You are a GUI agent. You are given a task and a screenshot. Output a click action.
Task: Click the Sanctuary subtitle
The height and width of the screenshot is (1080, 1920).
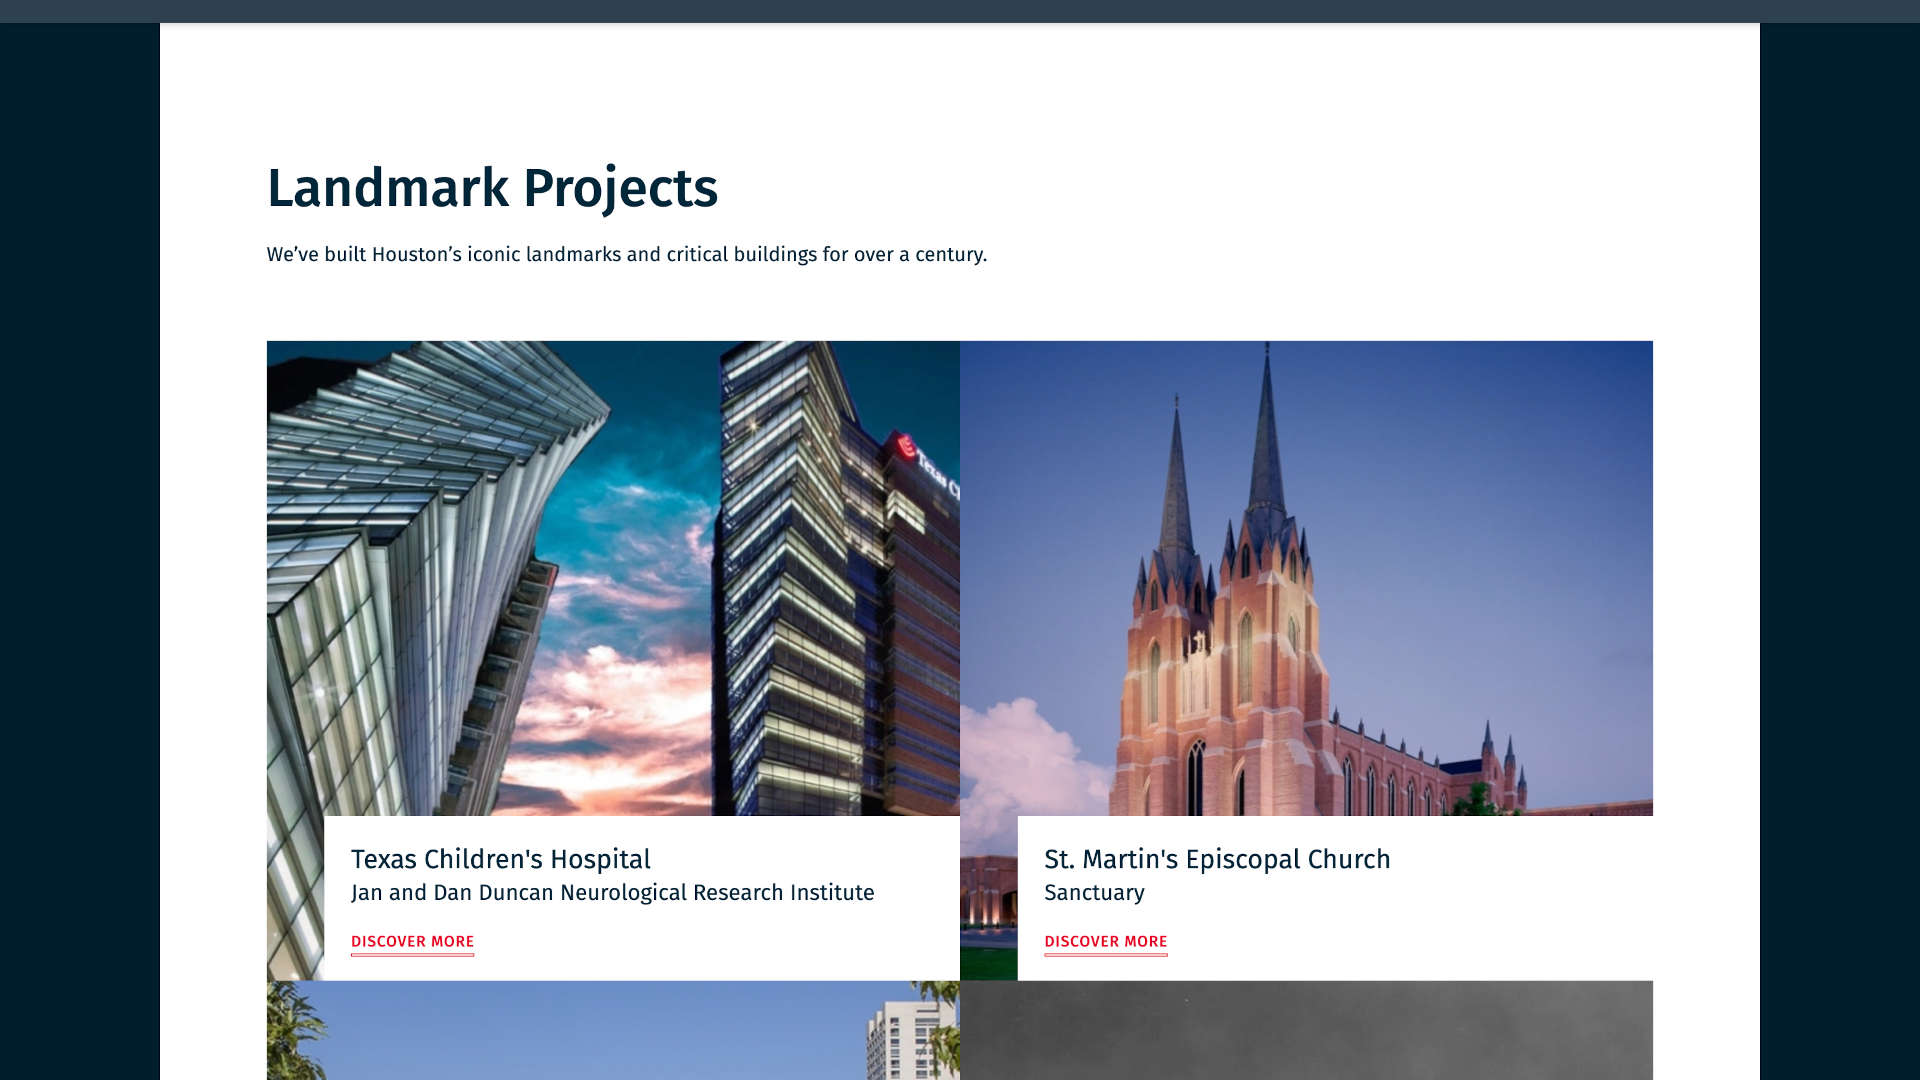pos(1094,893)
